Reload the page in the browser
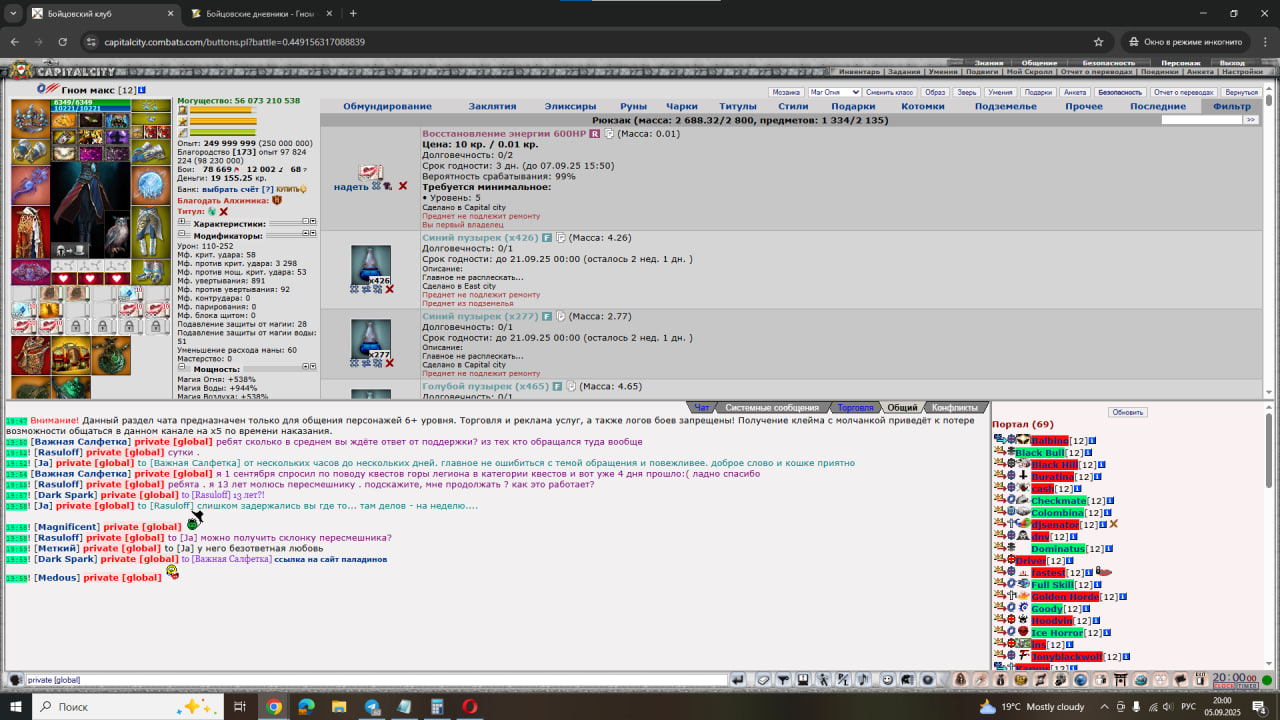 coord(63,42)
